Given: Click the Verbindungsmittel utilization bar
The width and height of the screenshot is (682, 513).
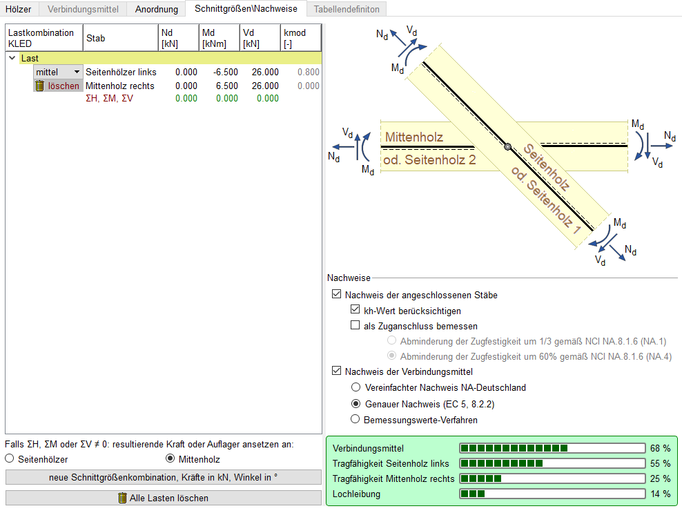Looking at the screenshot, I should pyautogui.click(x=550, y=448).
